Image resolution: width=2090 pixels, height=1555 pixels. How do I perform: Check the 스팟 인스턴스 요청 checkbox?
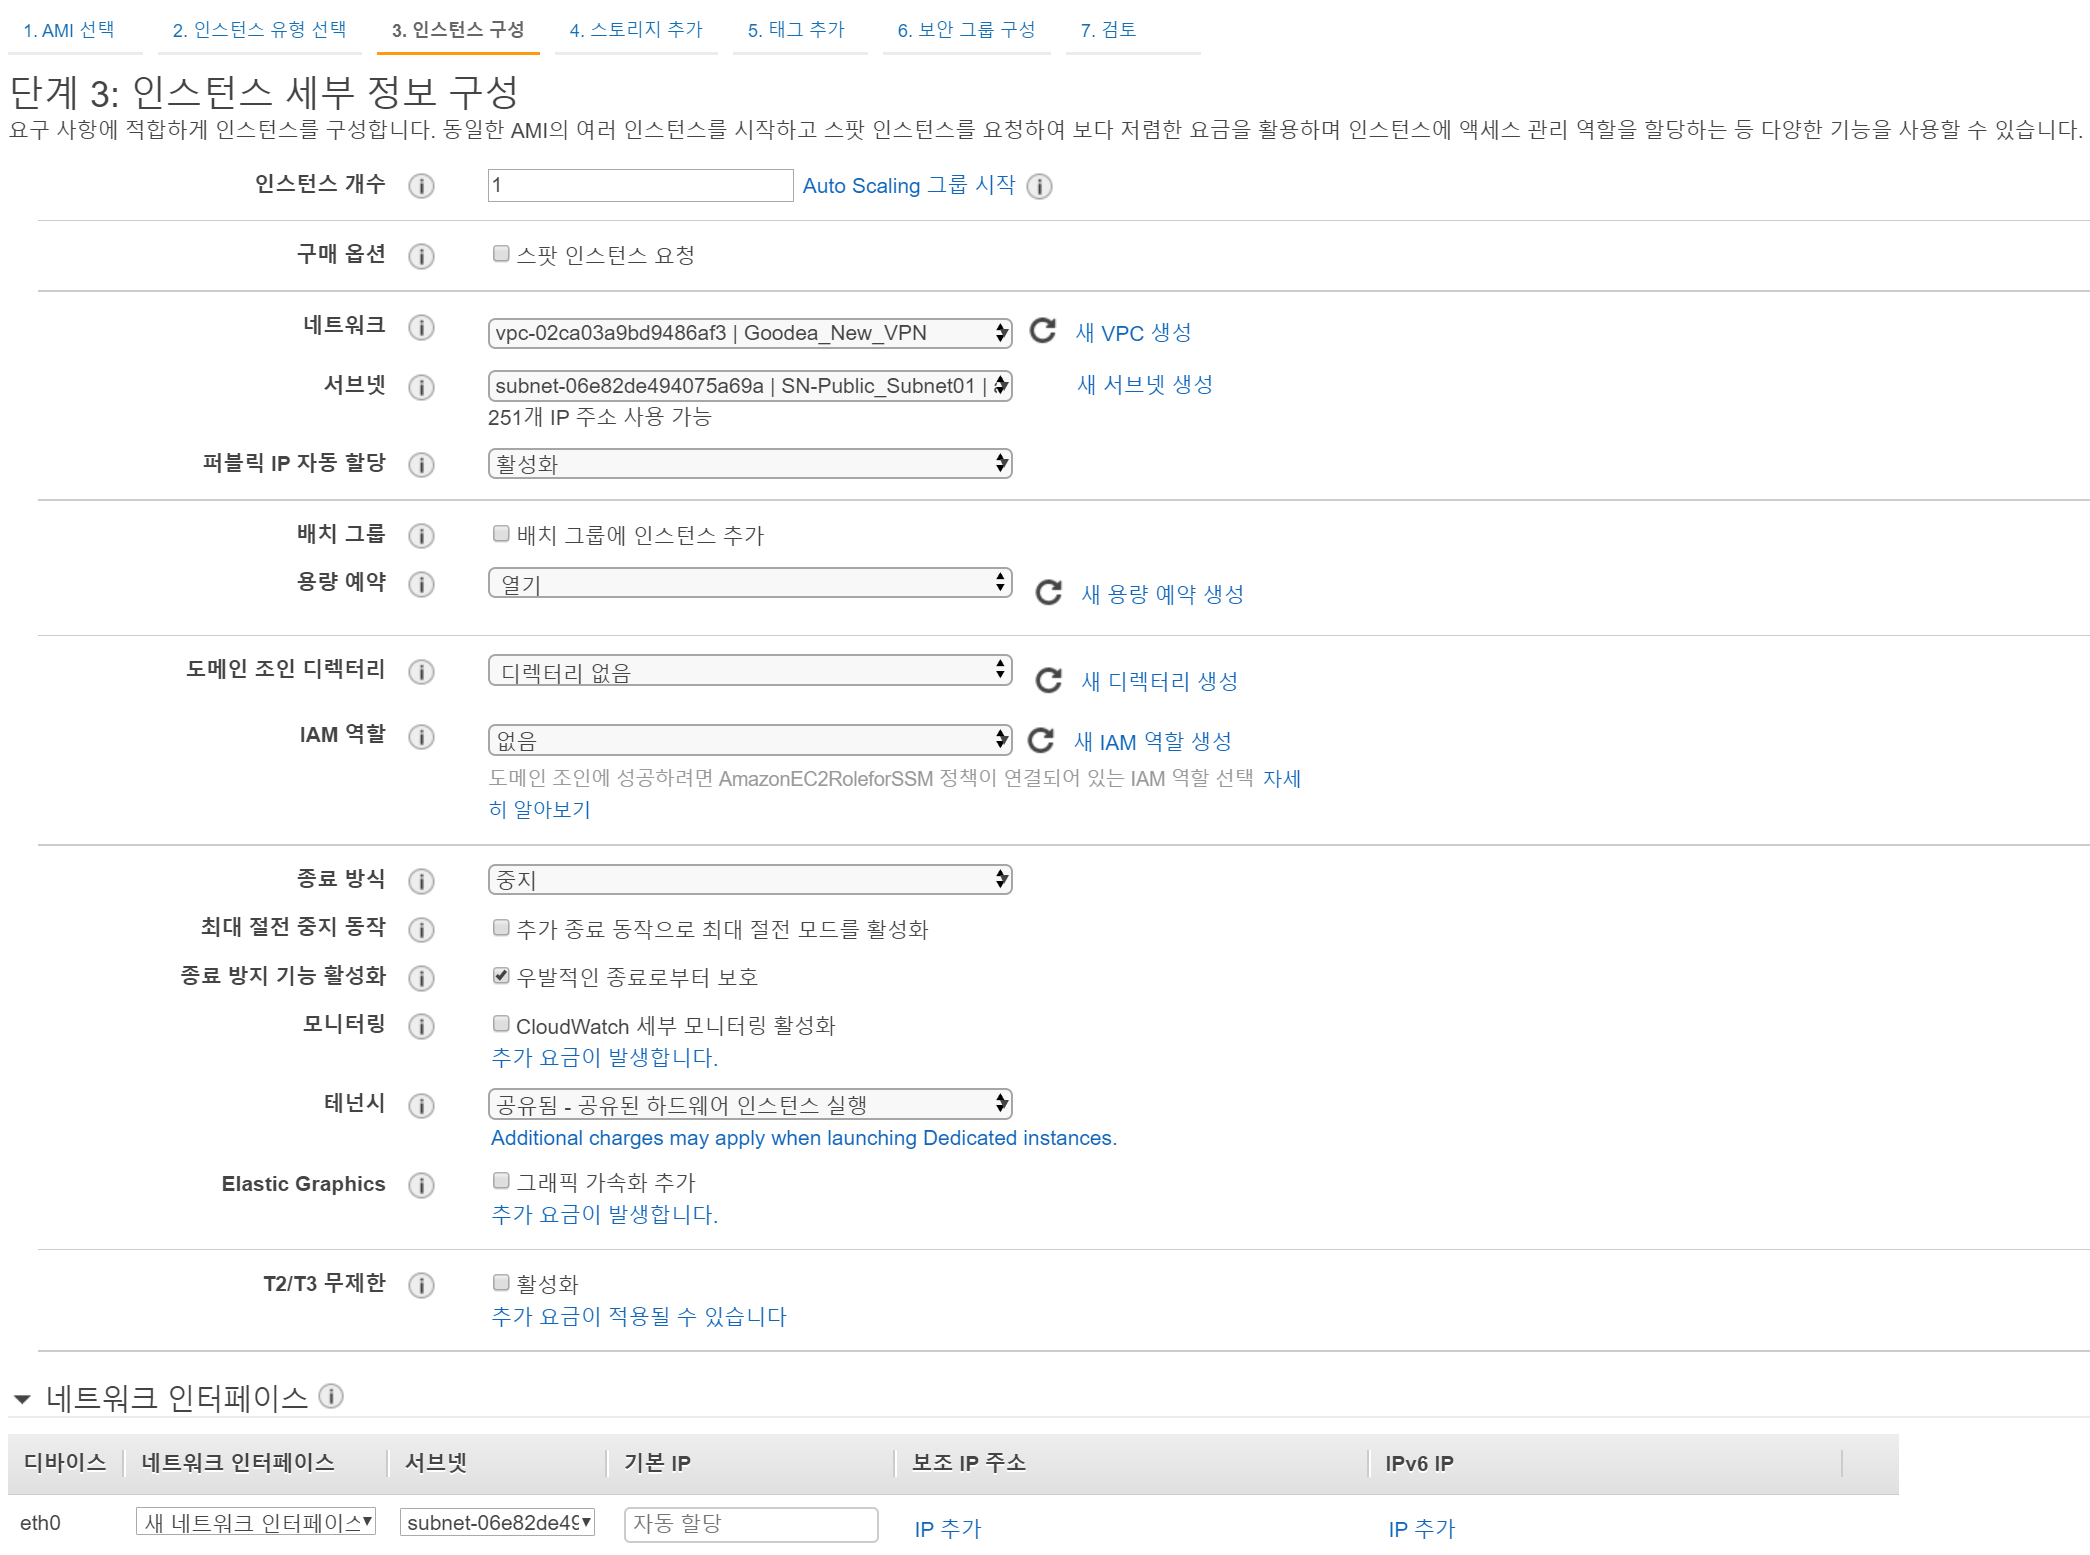[501, 254]
